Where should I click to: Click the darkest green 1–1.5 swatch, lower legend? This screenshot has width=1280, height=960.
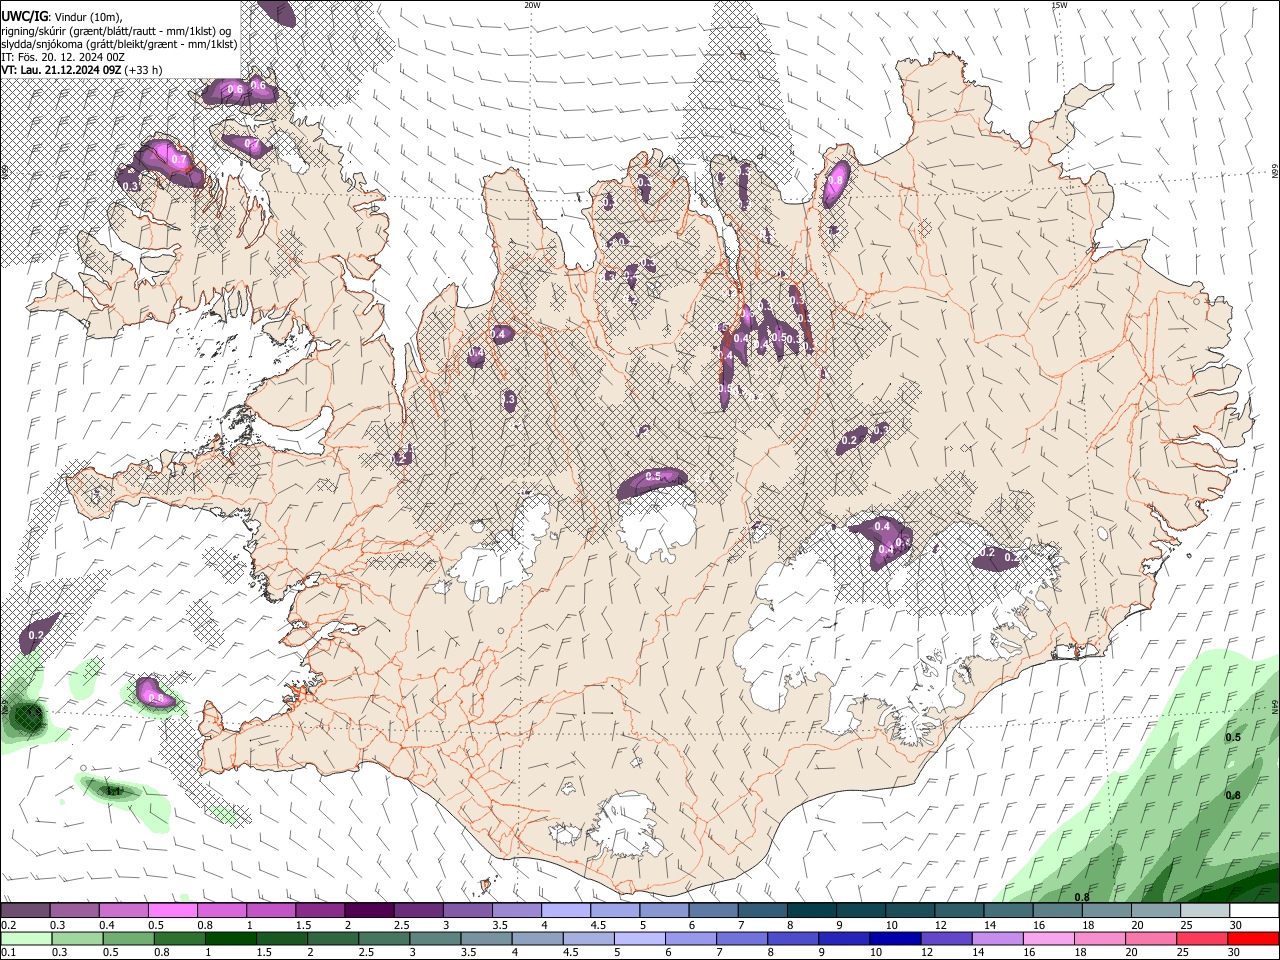(230, 938)
